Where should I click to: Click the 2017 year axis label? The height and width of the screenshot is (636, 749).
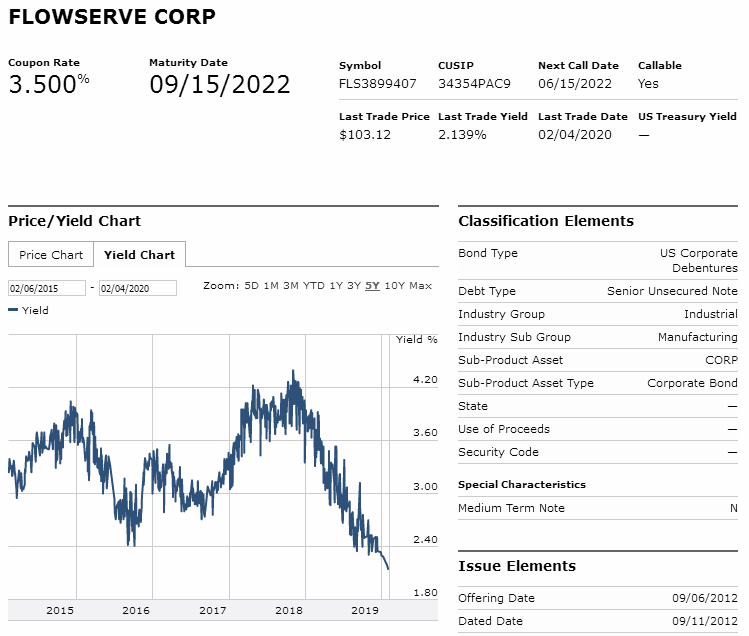213,610
